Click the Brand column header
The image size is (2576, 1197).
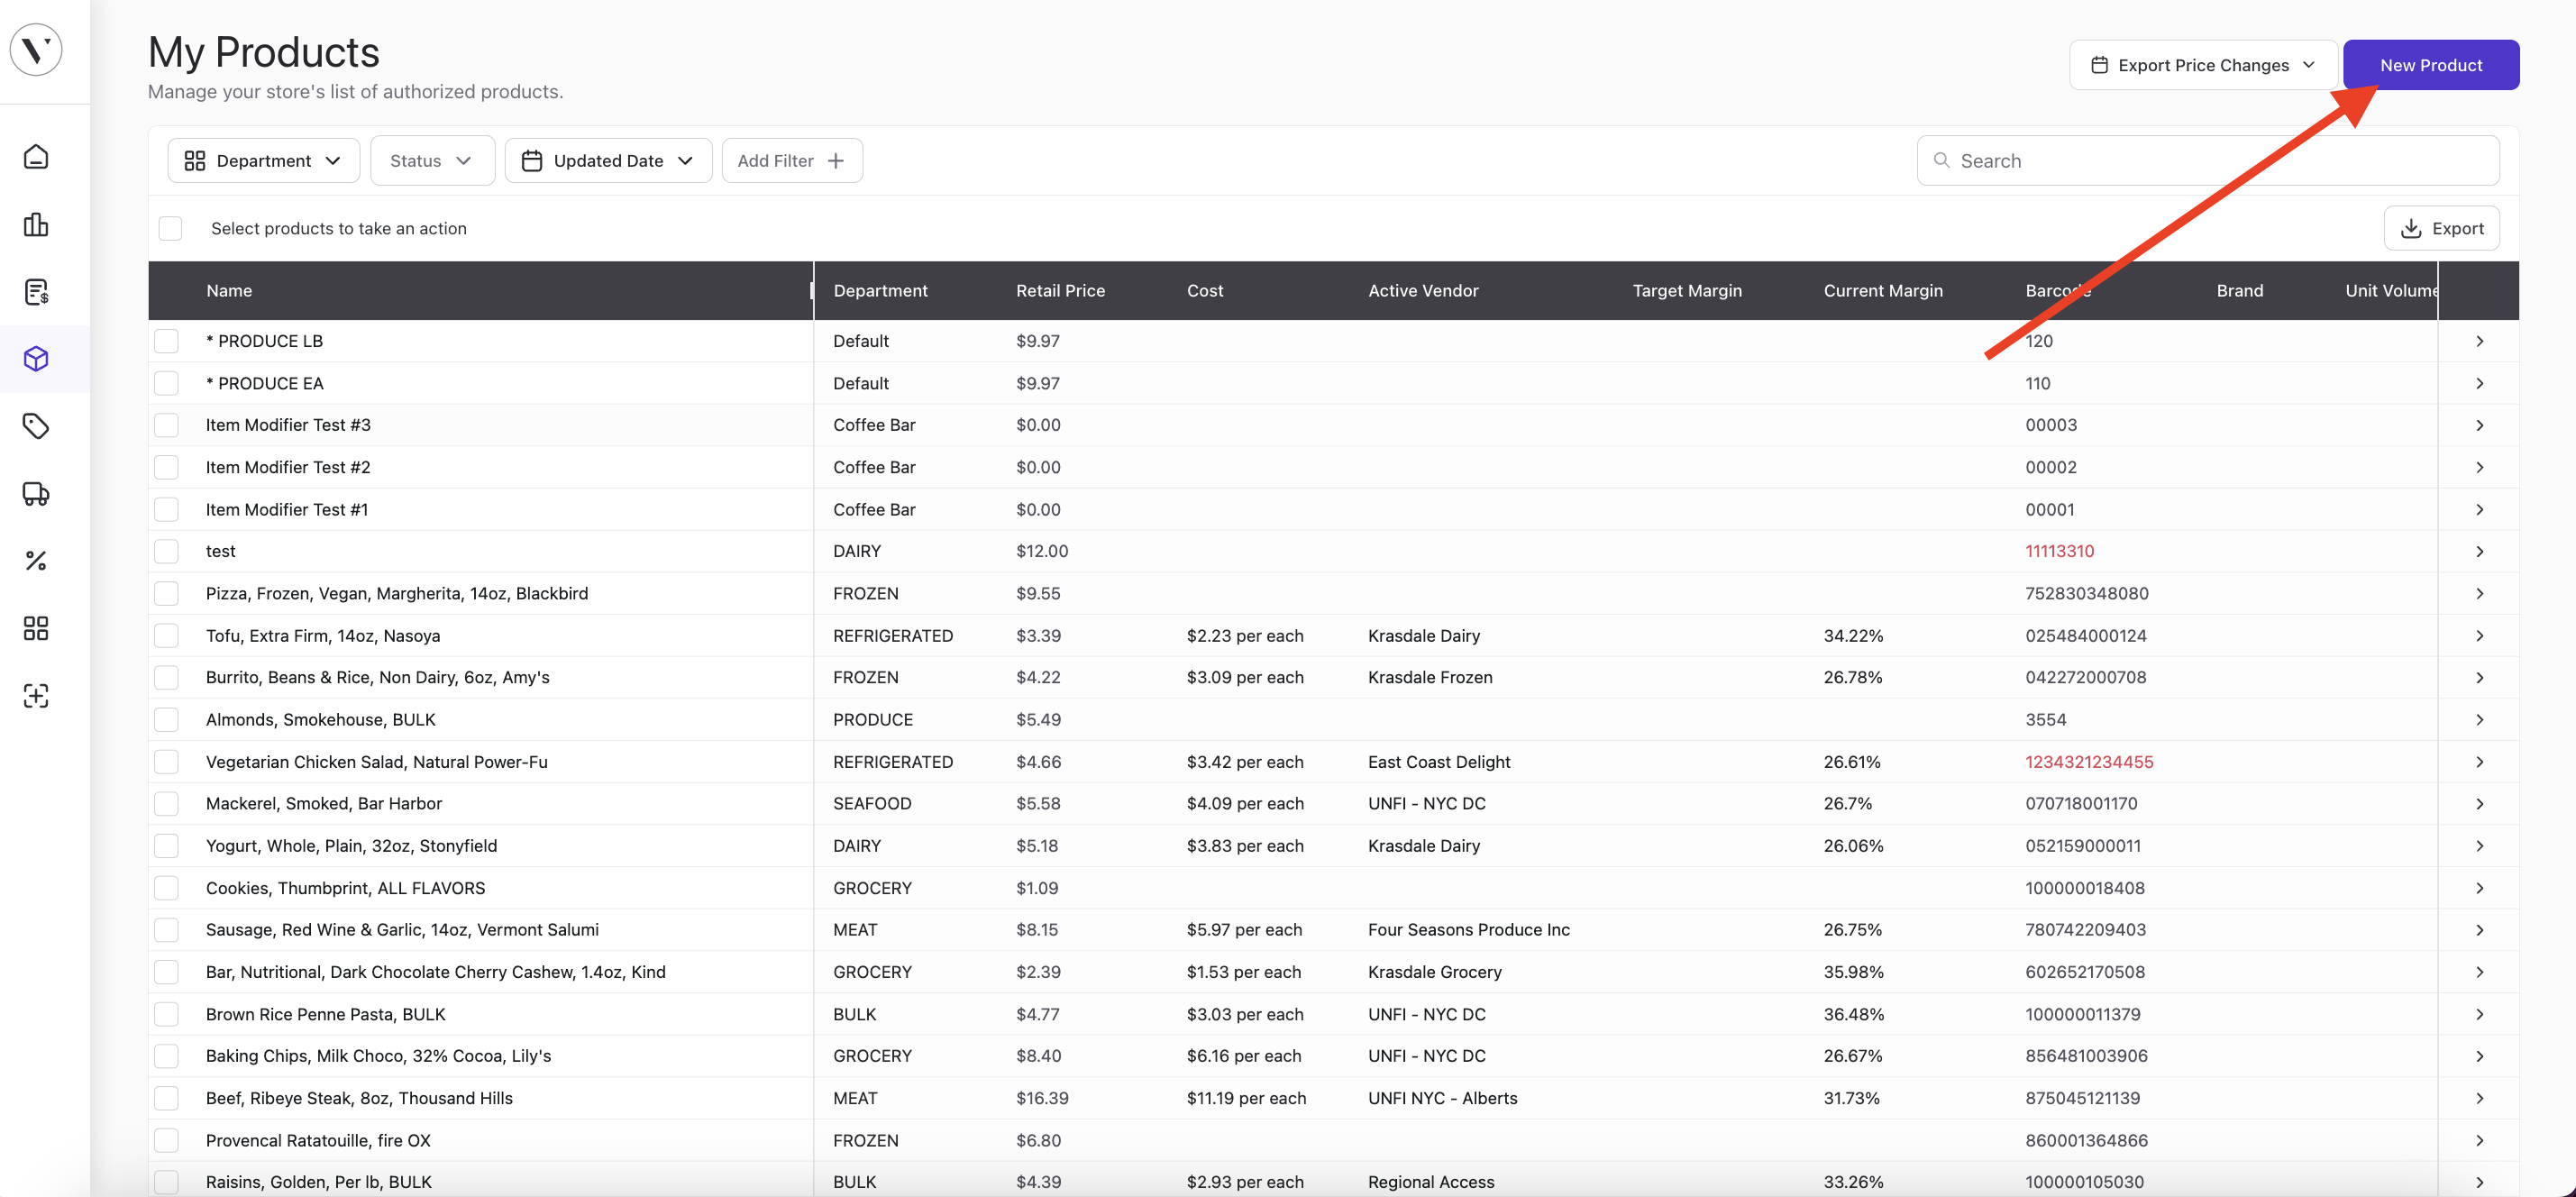(x=2239, y=291)
